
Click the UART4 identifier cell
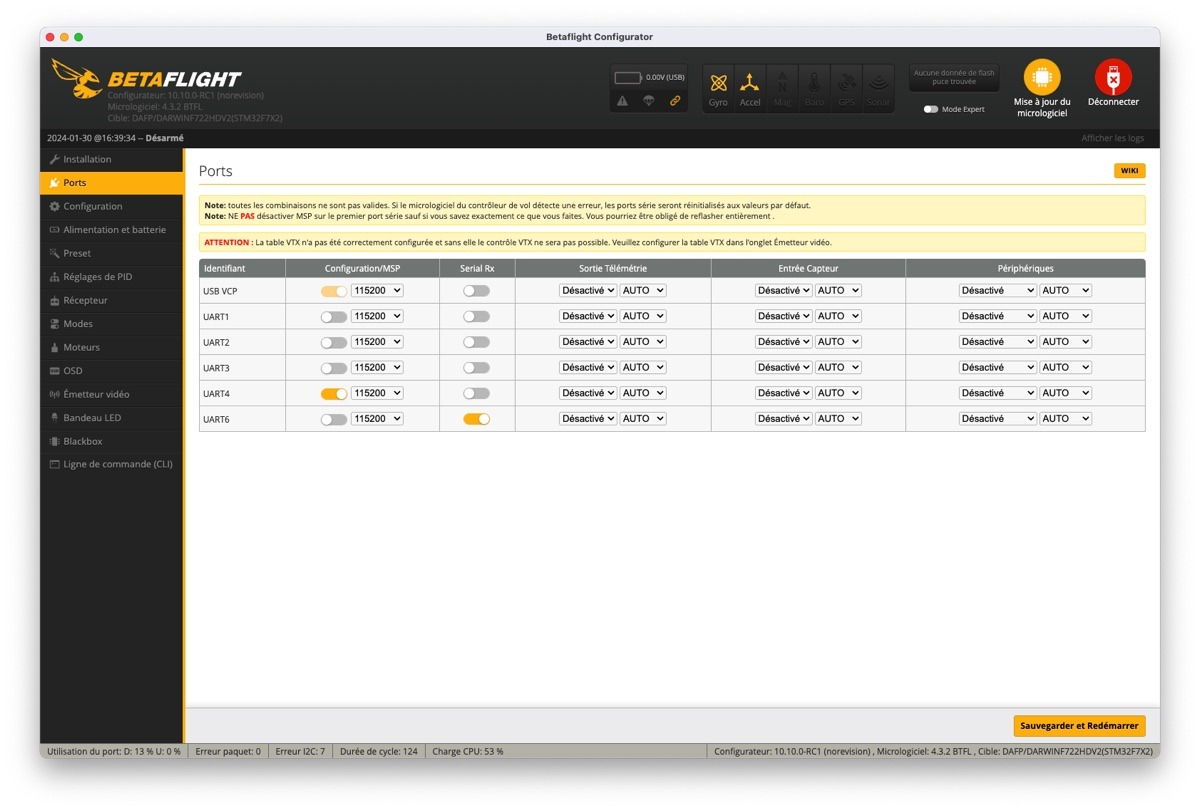[x=242, y=394]
